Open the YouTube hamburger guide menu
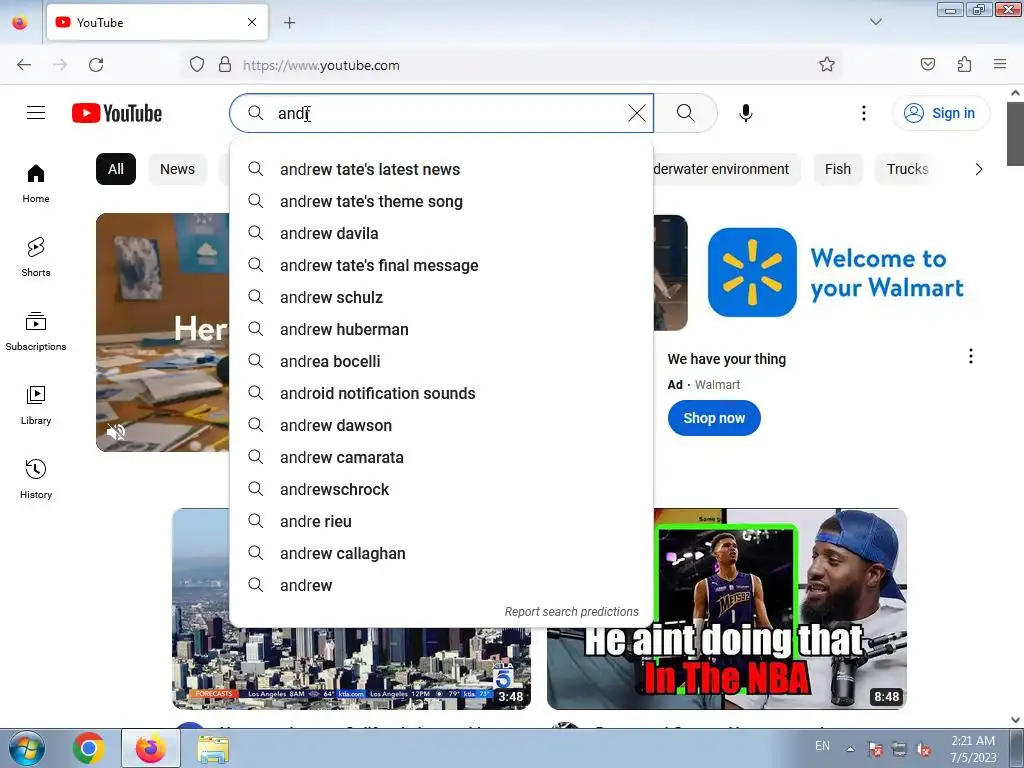Viewport: 1024px width, 768px height. pyautogui.click(x=36, y=113)
